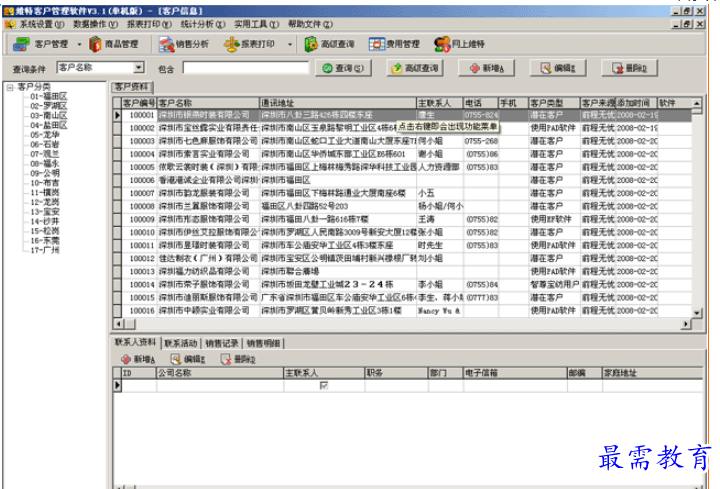This screenshot has width=720, height=489.
Task: Click the menu bar document icon beside 系统设置
Action: [x=10, y=24]
